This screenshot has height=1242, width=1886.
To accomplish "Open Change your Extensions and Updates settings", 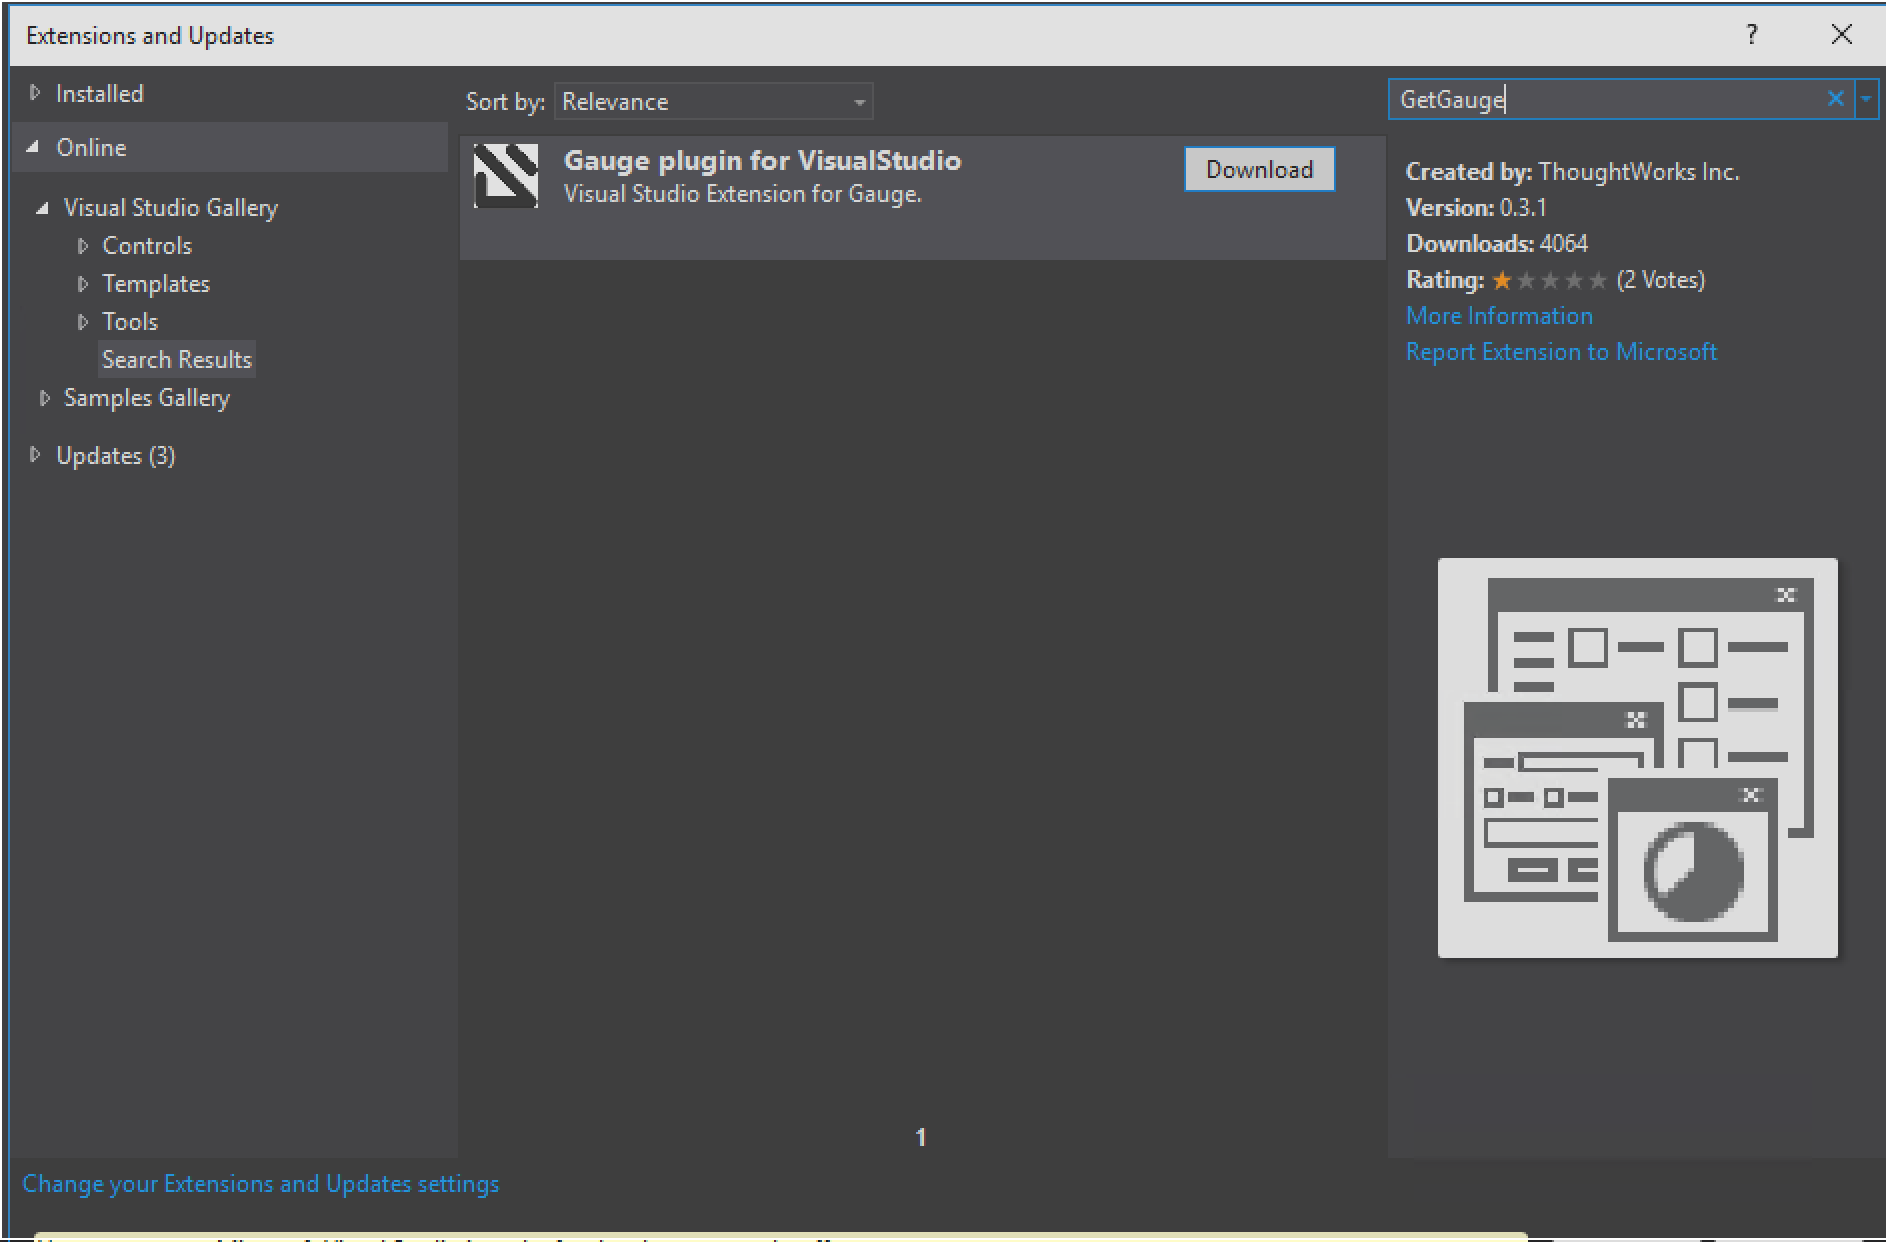I will (261, 1184).
